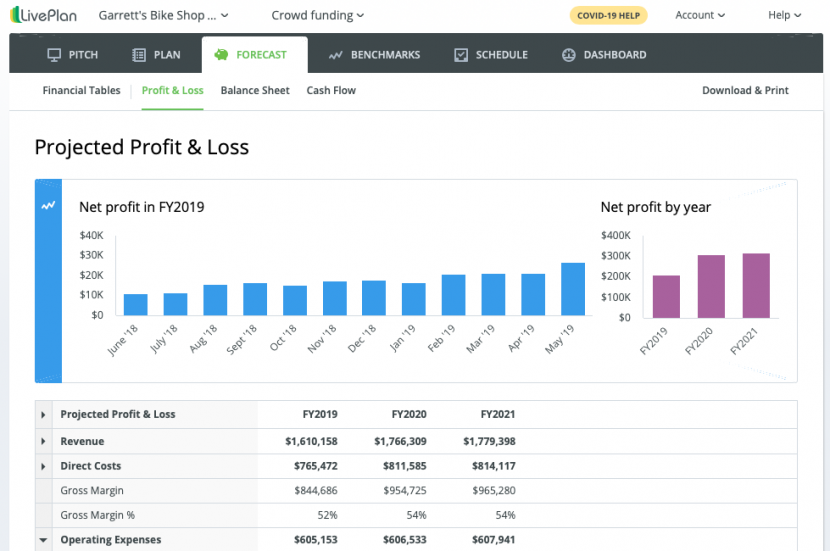Click the Pitch monitor icon
830x551 pixels.
[54, 55]
